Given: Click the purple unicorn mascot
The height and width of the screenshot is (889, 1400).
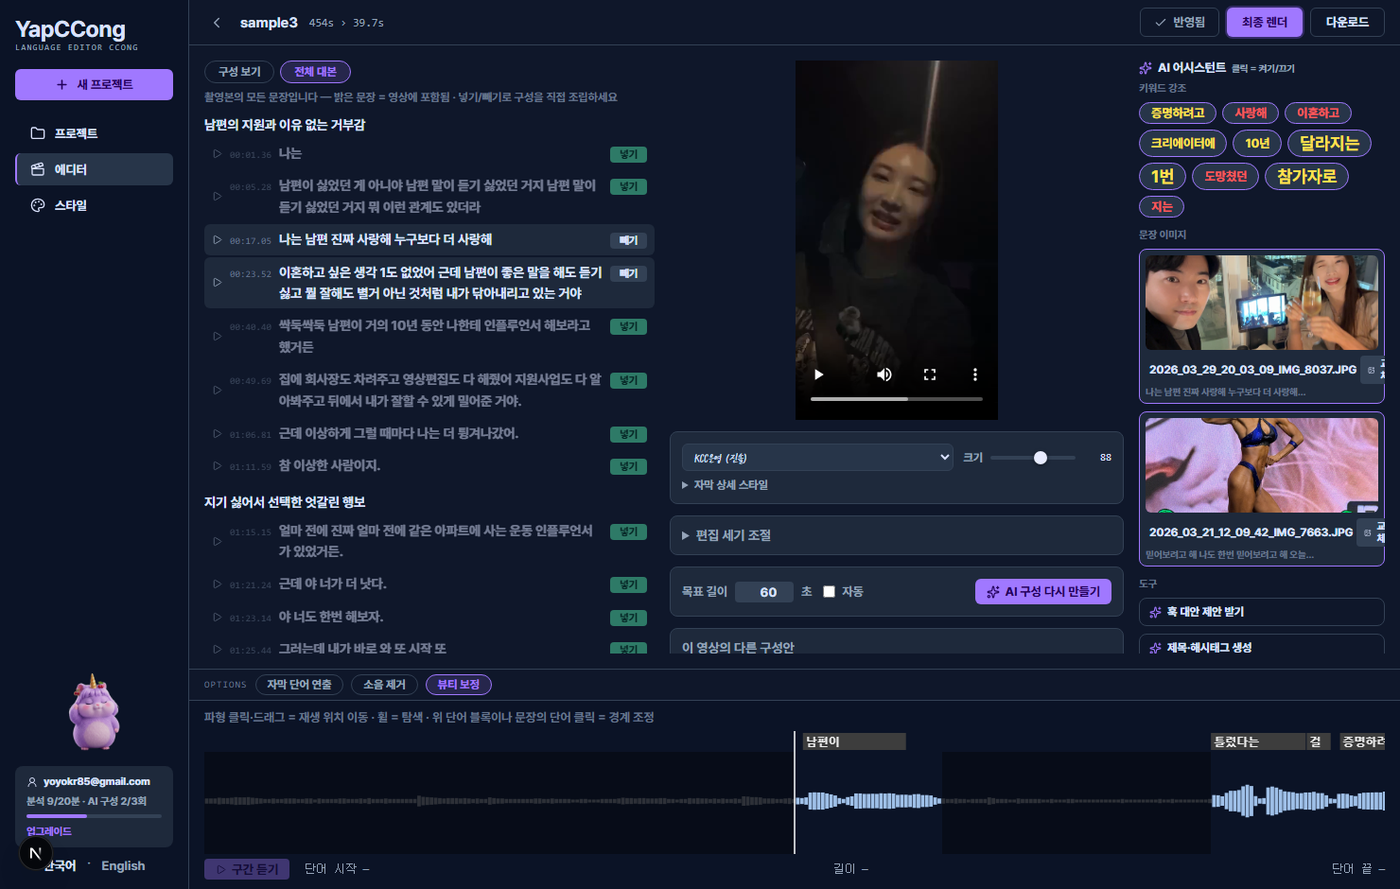Looking at the screenshot, I should [x=94, y=711].
